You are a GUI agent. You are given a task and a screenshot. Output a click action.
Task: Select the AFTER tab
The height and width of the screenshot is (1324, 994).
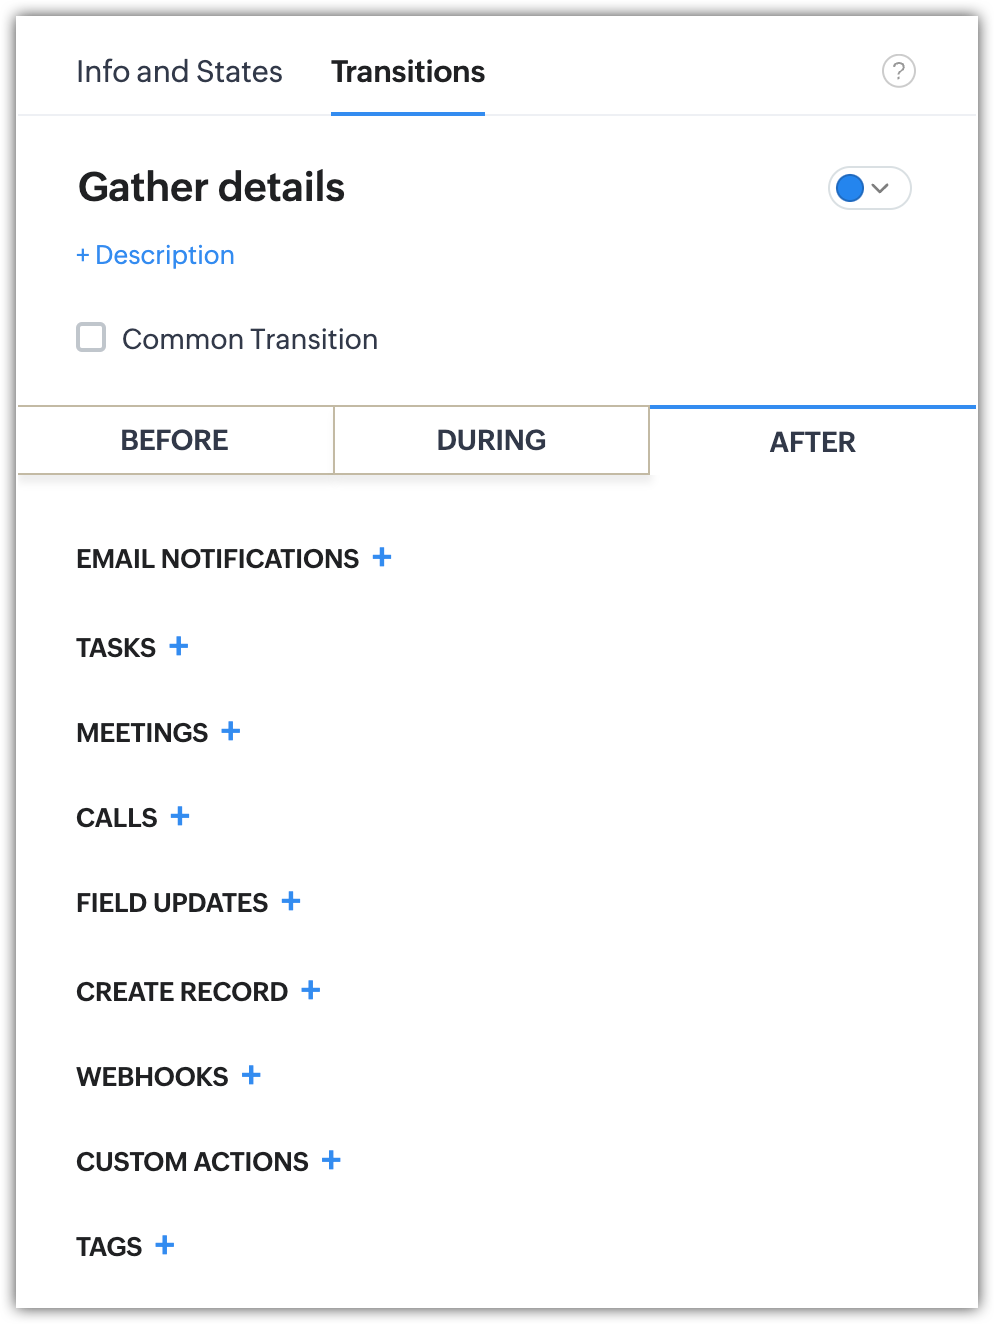[812, 442]
